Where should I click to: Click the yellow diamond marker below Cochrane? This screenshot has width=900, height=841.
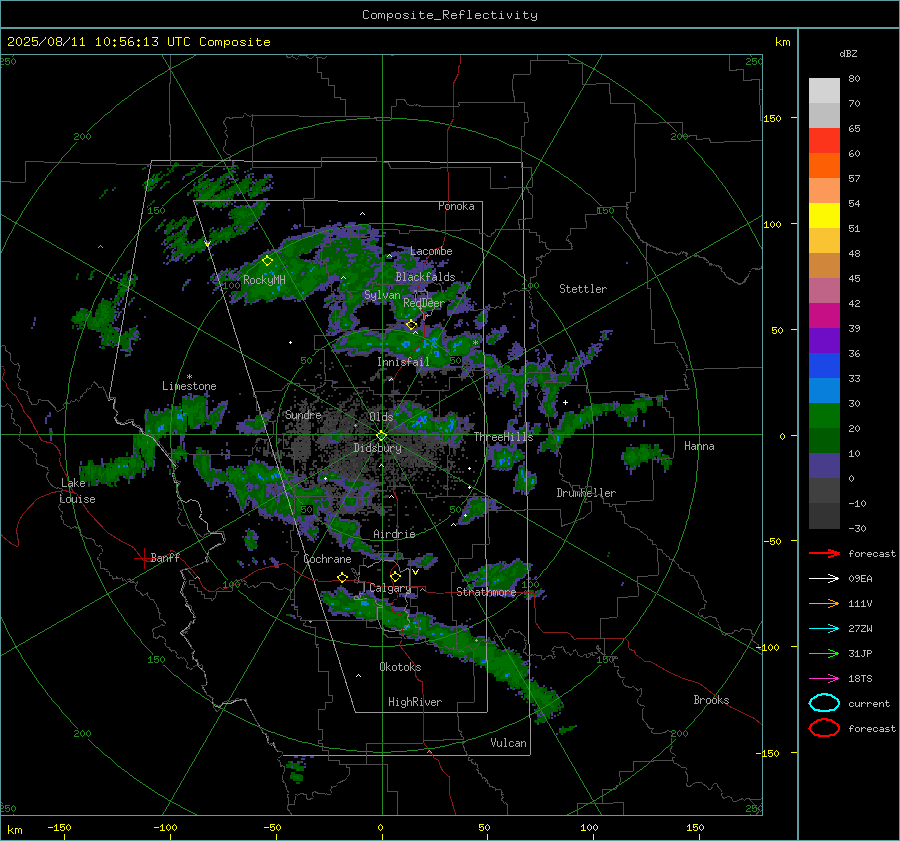coord(342,577)
